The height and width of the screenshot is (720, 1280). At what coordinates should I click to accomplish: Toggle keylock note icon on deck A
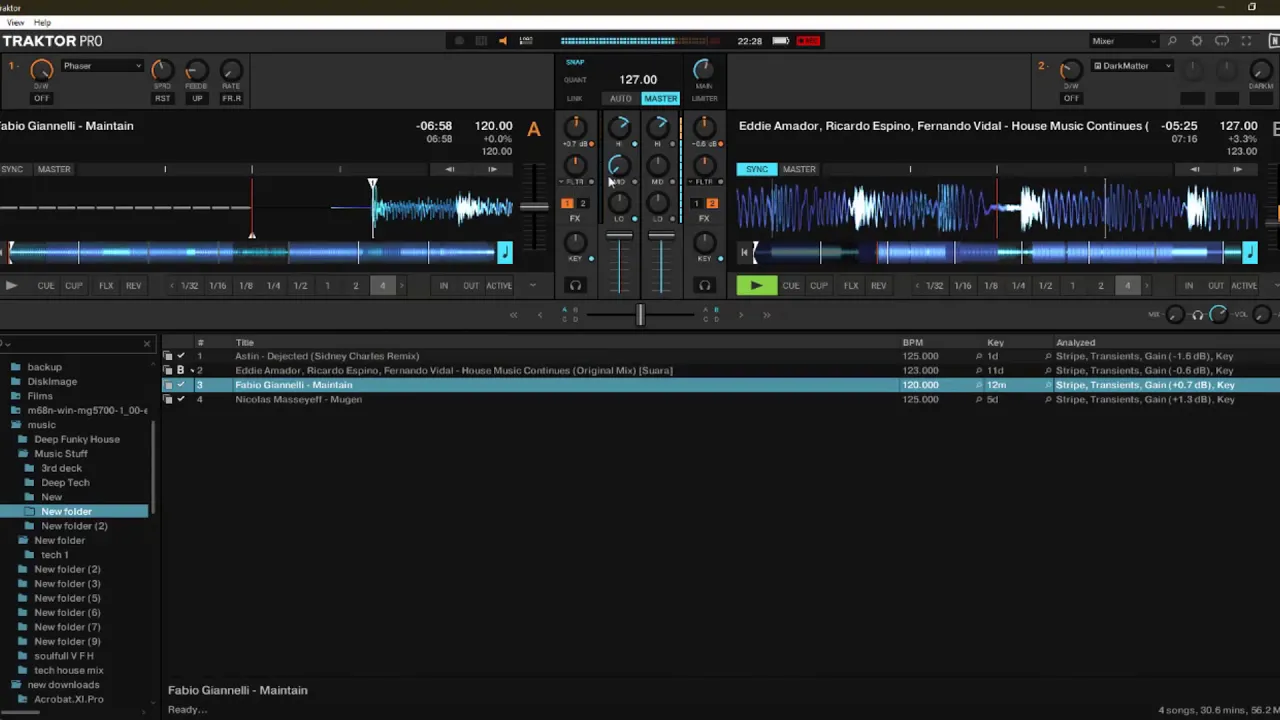pyautogui.click(x=504, y=252)
